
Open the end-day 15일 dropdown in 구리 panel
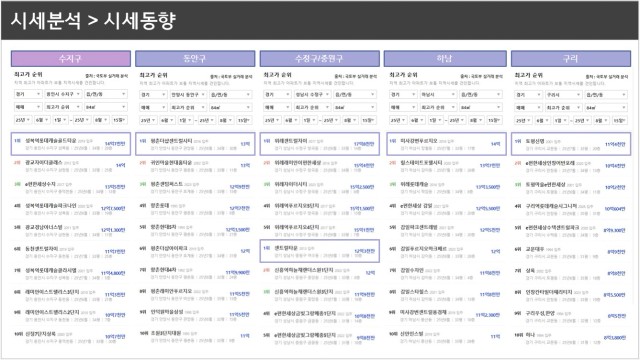point(620,120)
